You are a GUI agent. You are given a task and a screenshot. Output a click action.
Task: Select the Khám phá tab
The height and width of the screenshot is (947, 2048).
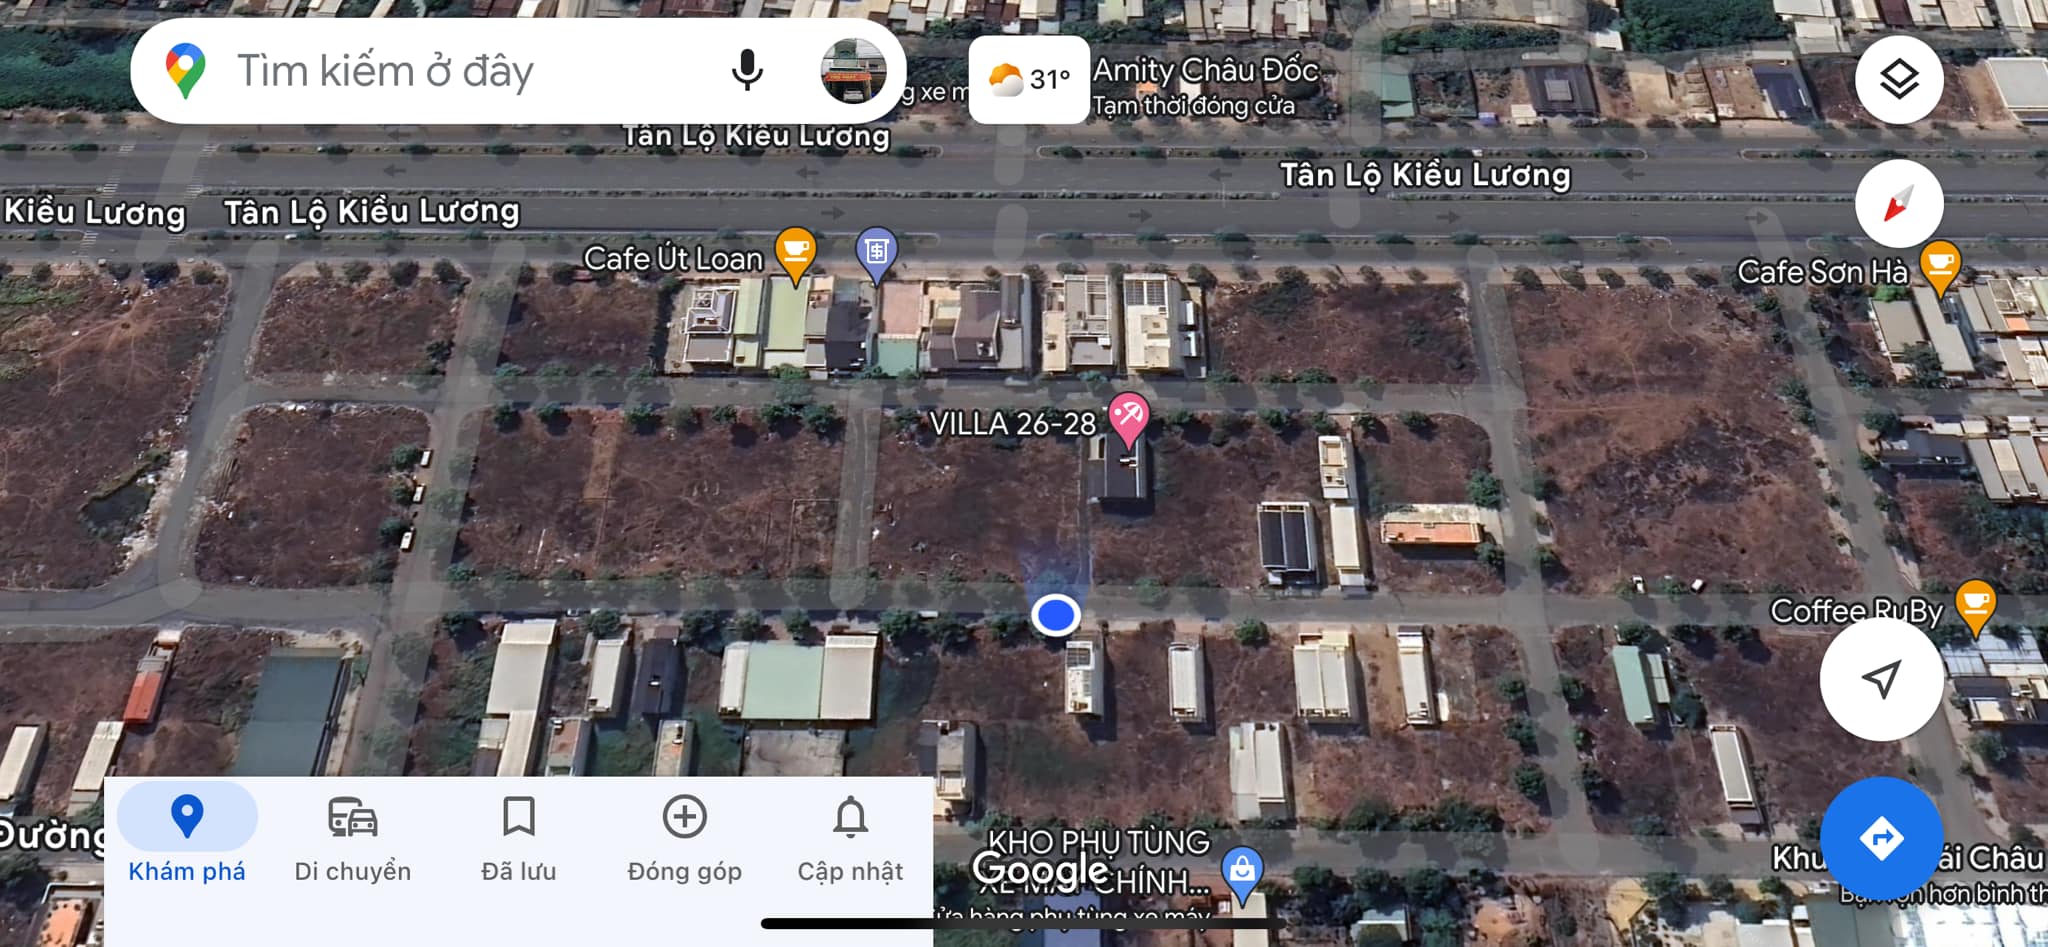187,840
